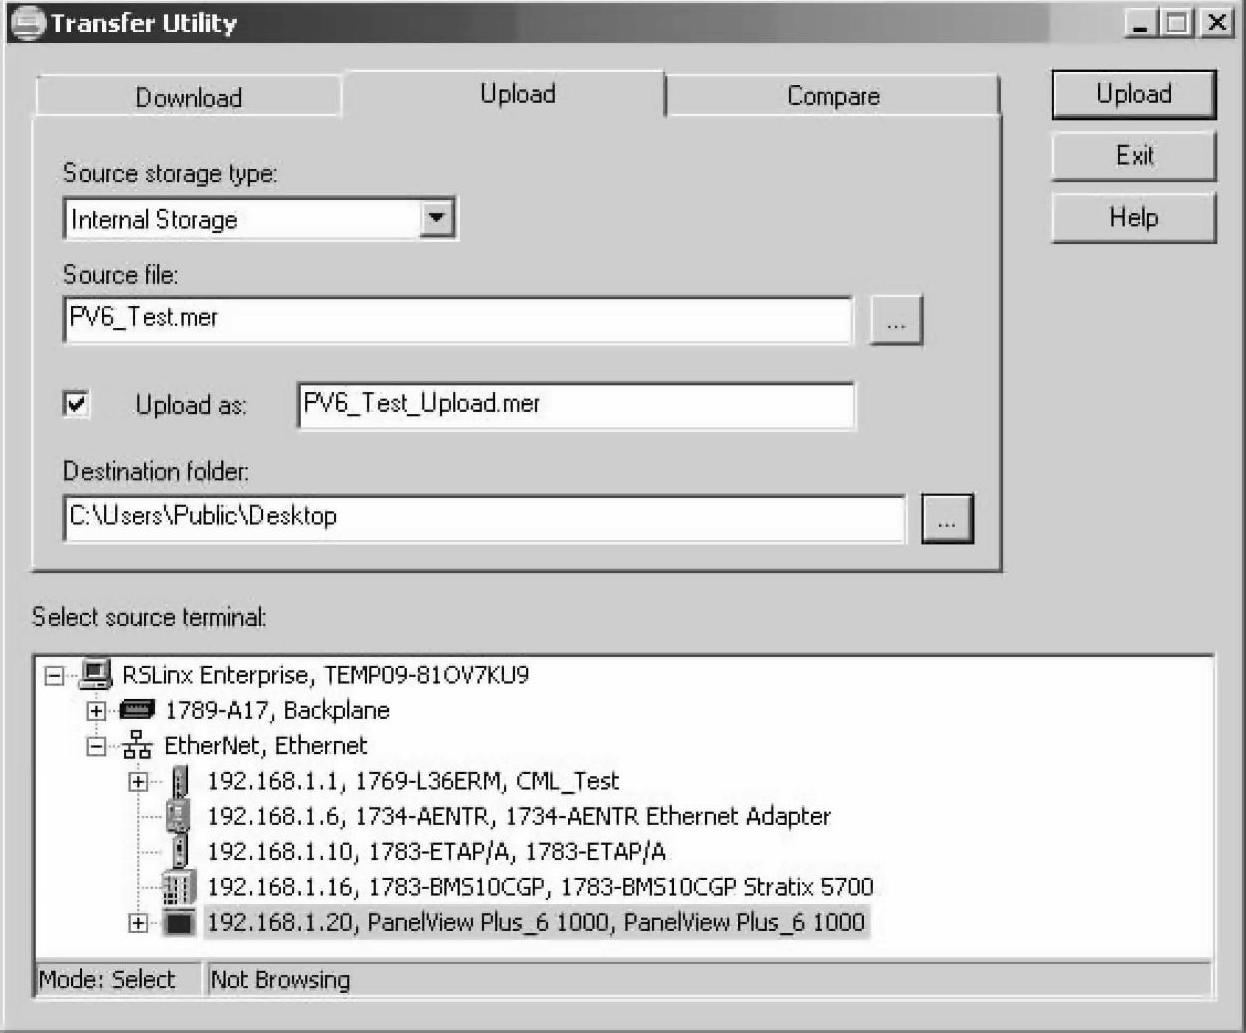This screenshot has height=1033, width=1246.
Task: Switch to the Download tab
Action: 188,97
